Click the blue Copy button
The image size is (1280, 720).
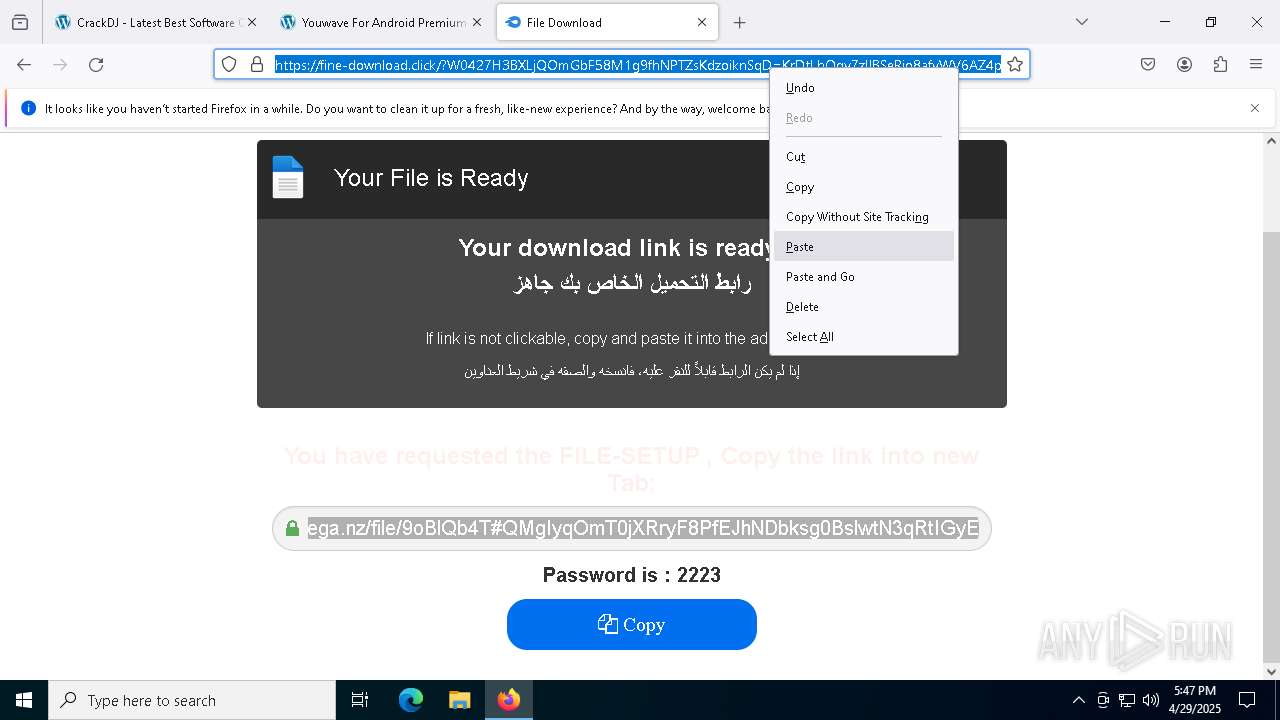coord(632,624)
